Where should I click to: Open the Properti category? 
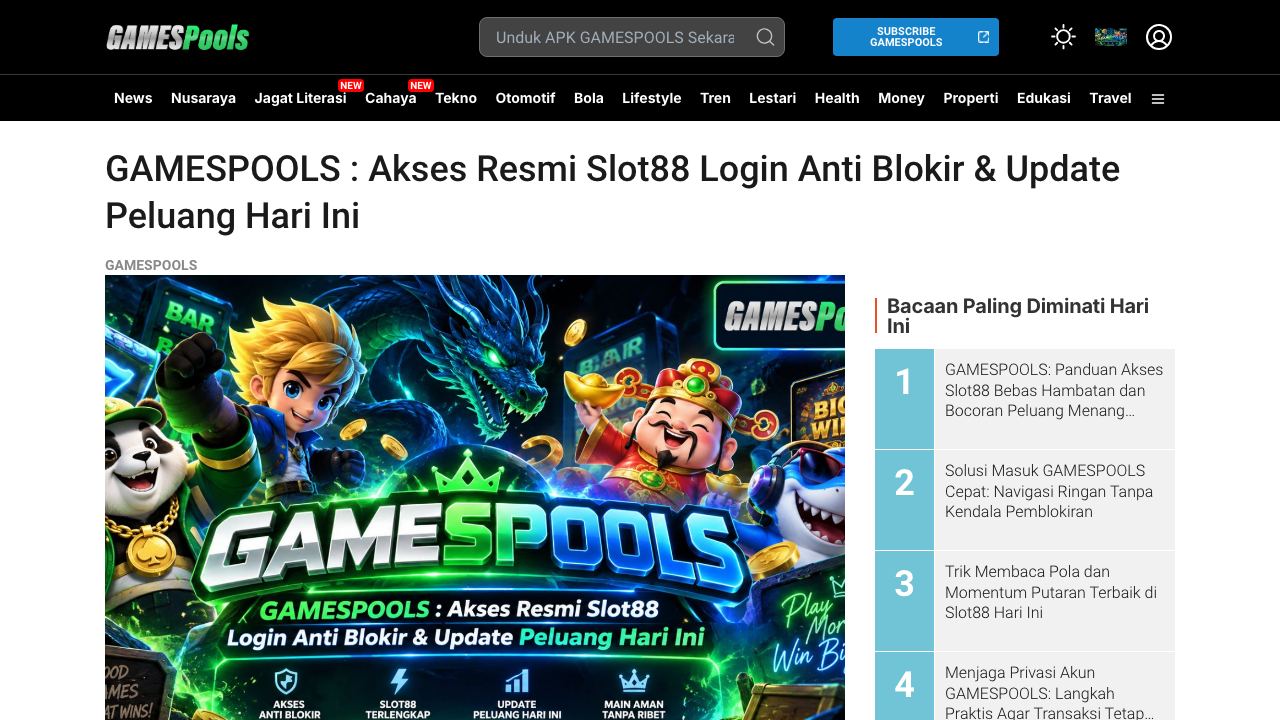pyautogui.click(x=970, y=98)
